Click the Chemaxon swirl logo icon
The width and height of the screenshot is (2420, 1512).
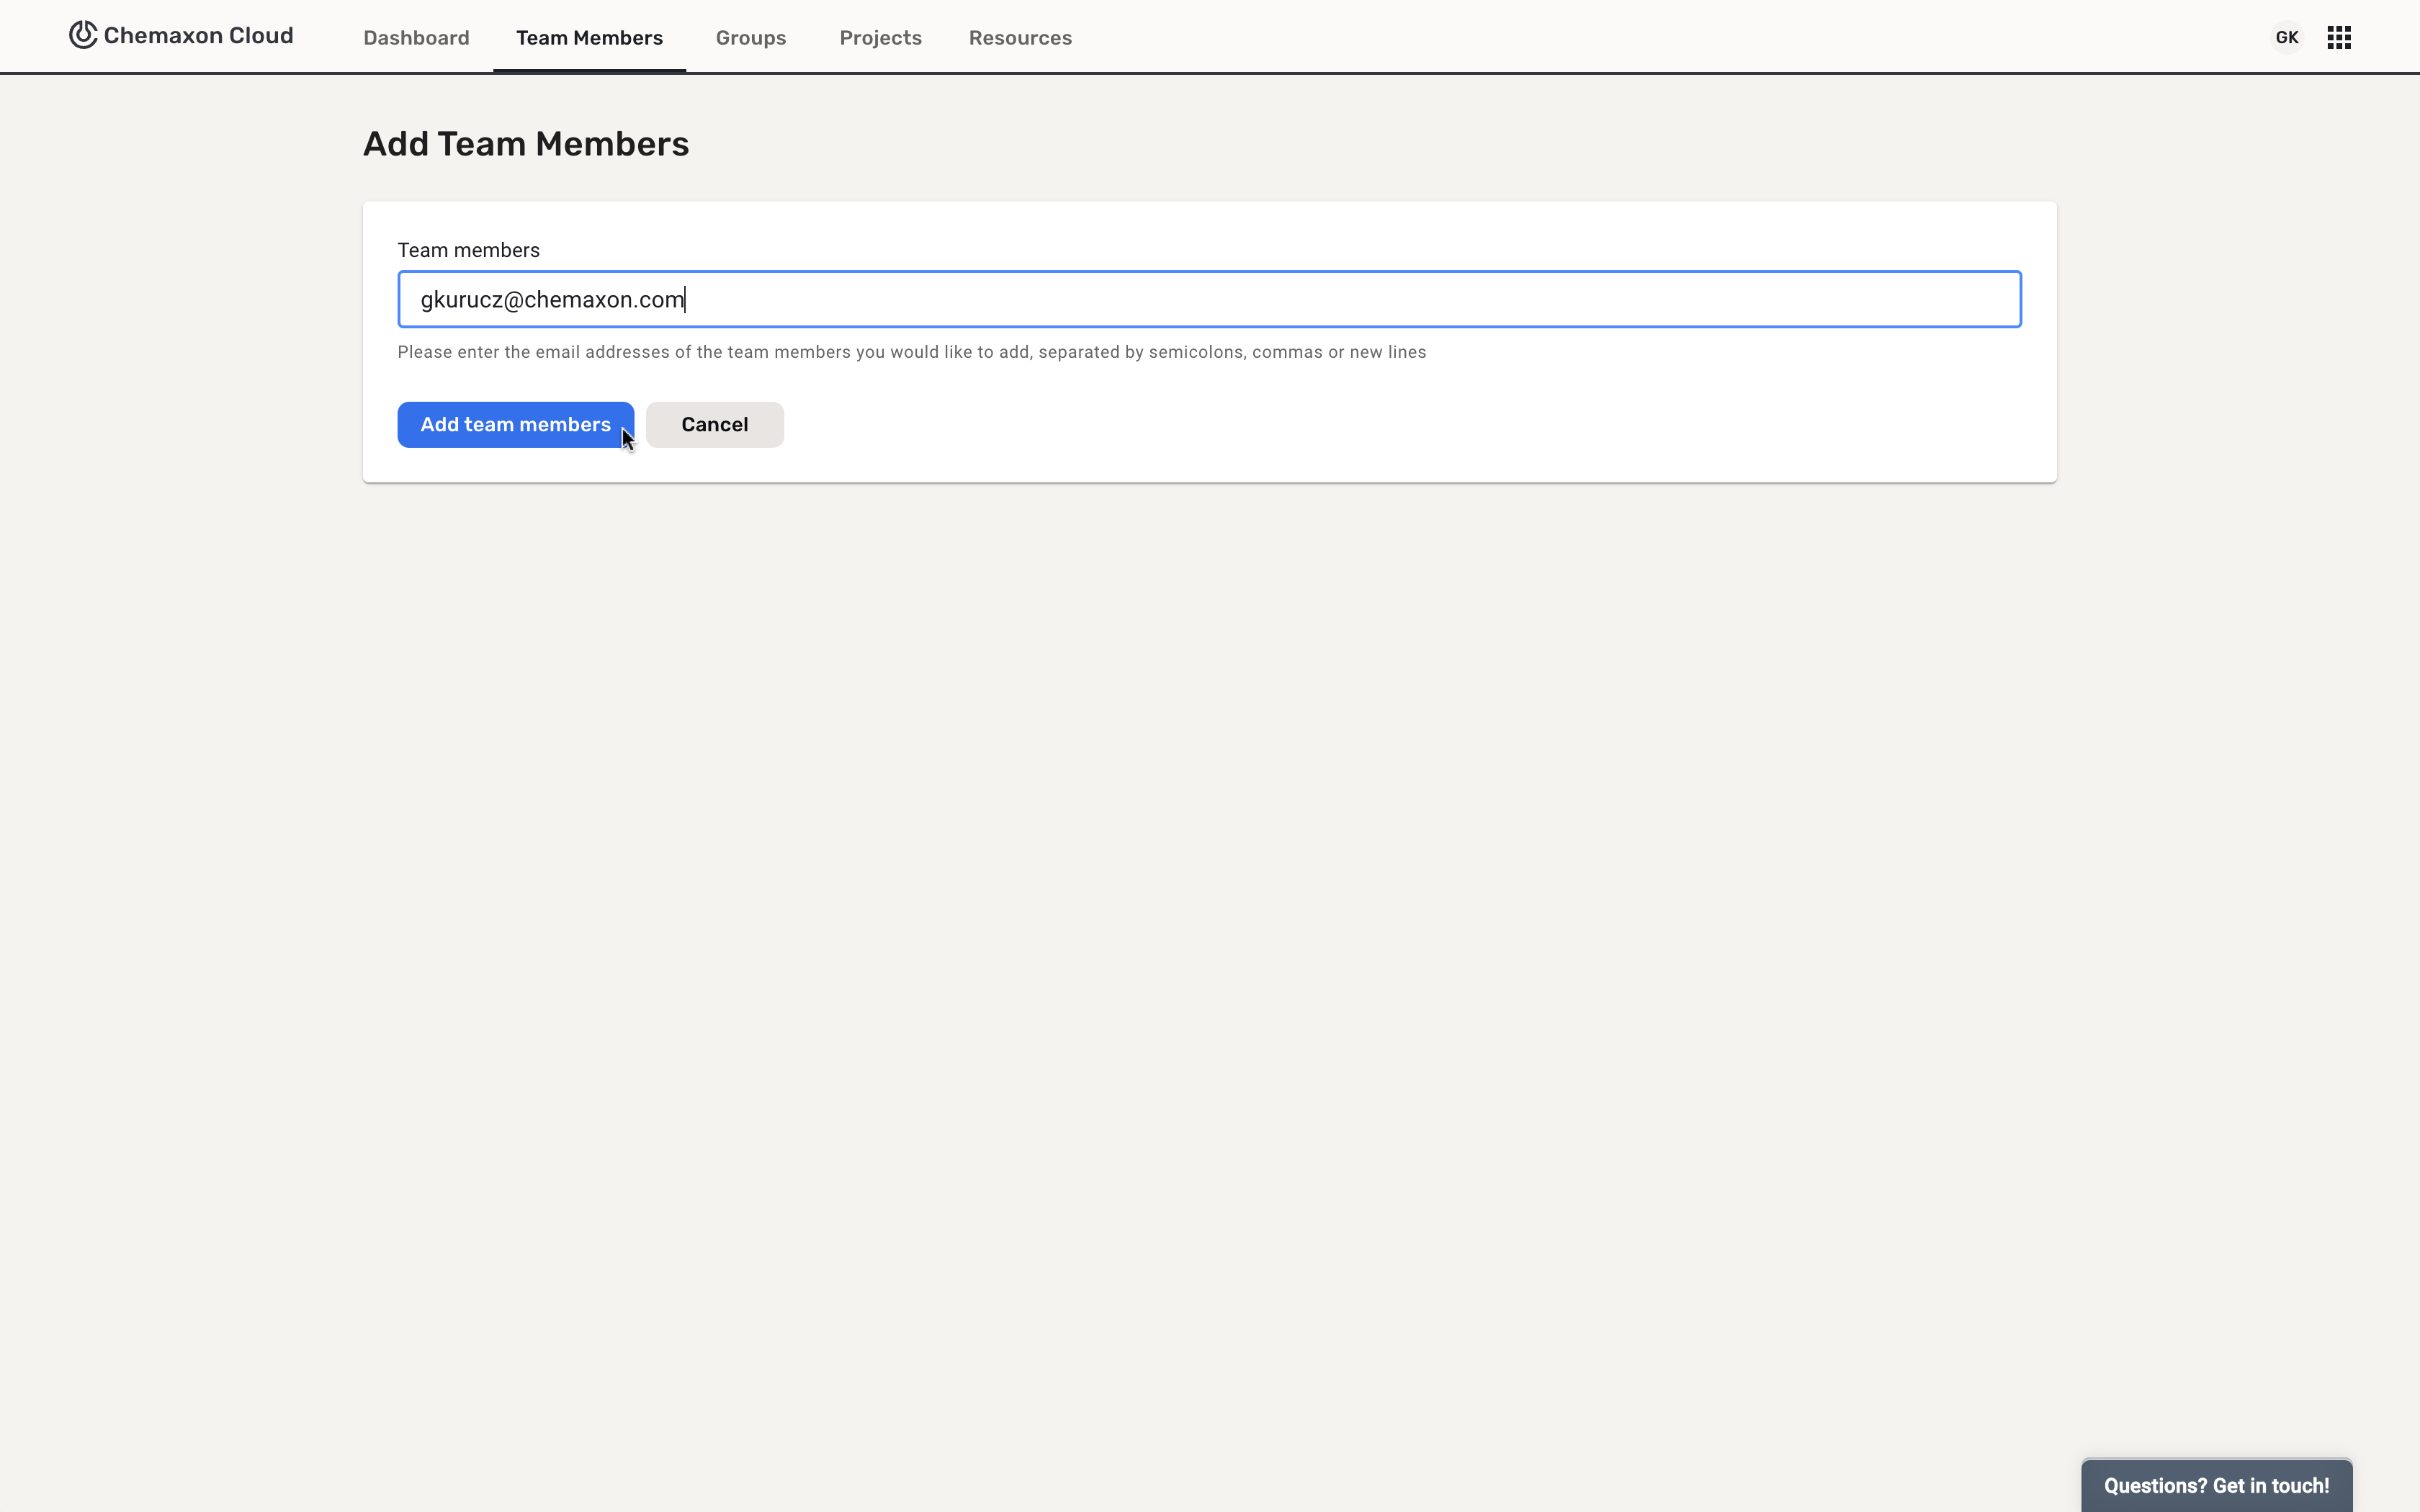pyautogui.click(x=83, y=35)
